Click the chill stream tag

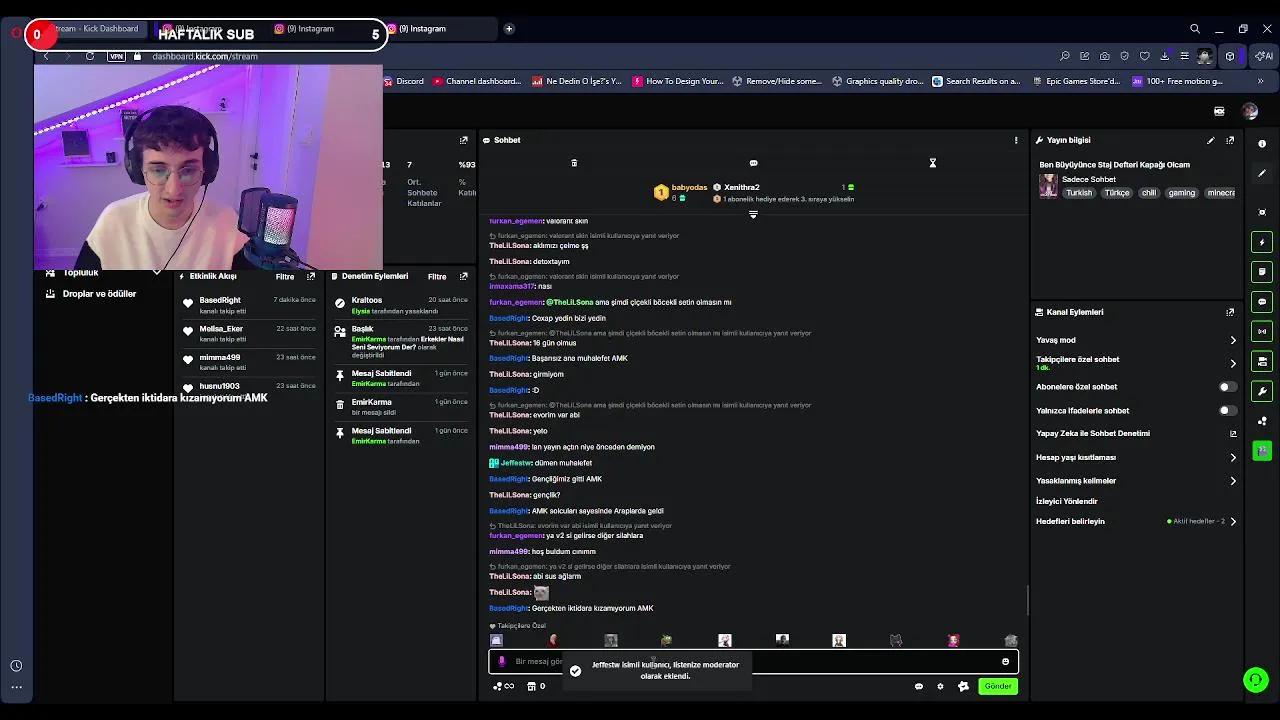(x=1148, y=193)
